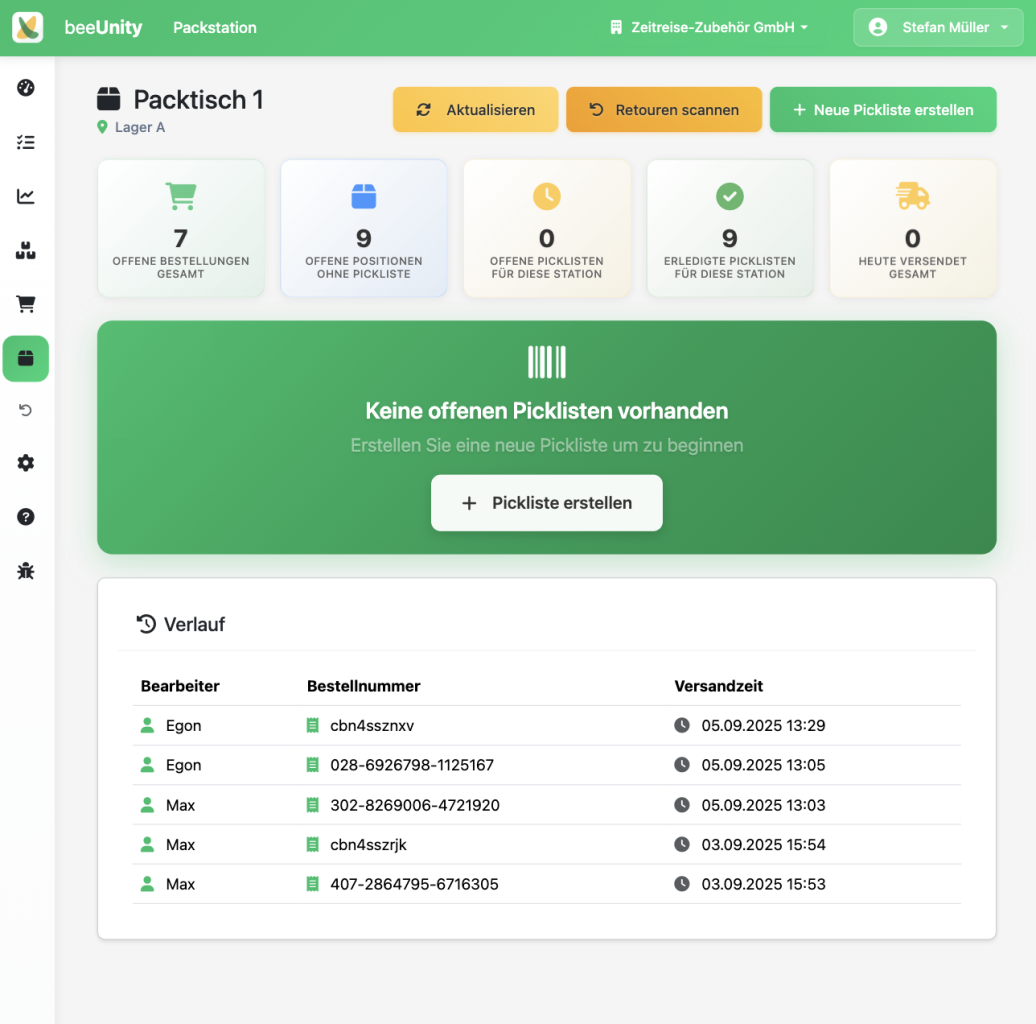The image size is (1036, 1024).
Task: Select the Packstation item in top bar
Action: tap(215, 28)
